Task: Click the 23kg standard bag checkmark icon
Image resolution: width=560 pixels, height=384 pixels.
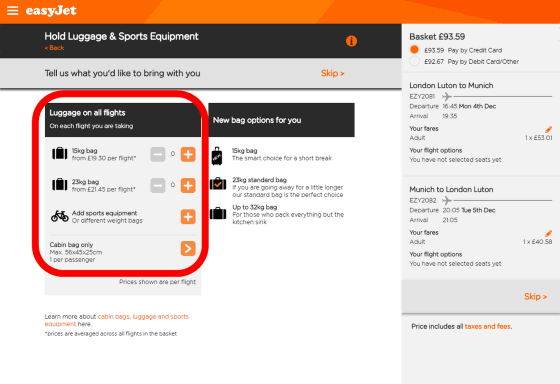Action: point(218,184)
